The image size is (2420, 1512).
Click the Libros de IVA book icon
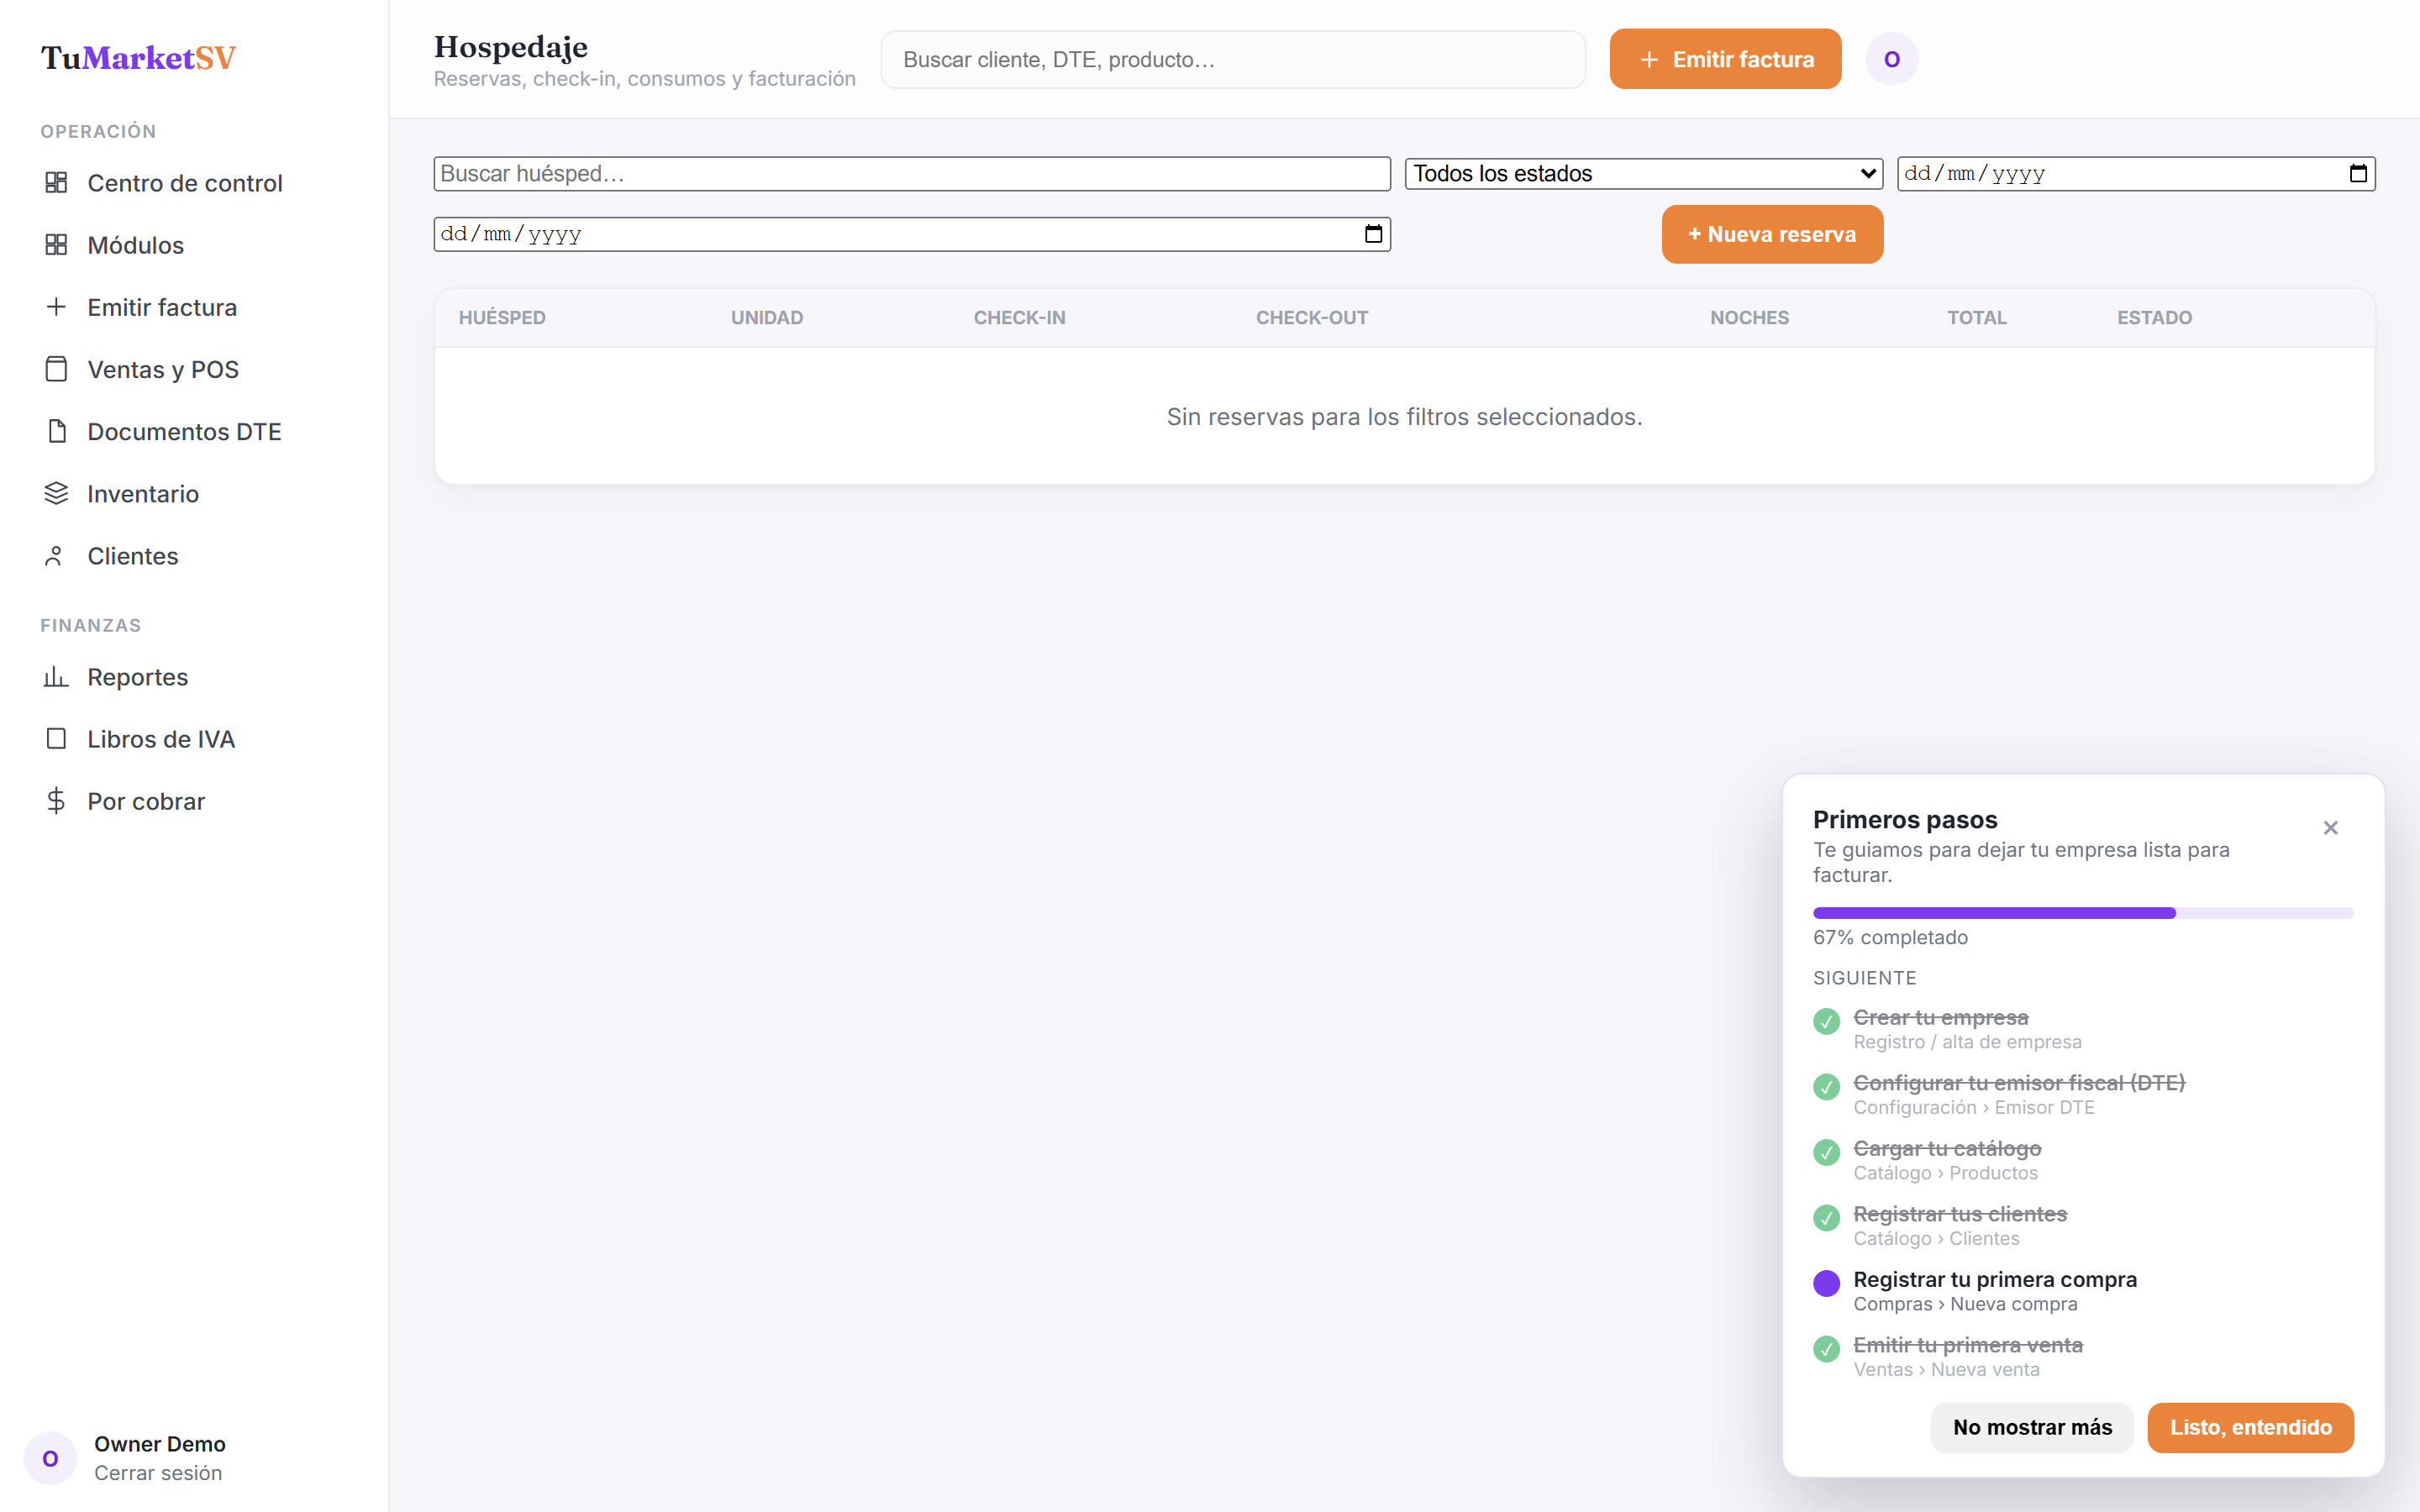pyautogui.click(x=56, y=739)
